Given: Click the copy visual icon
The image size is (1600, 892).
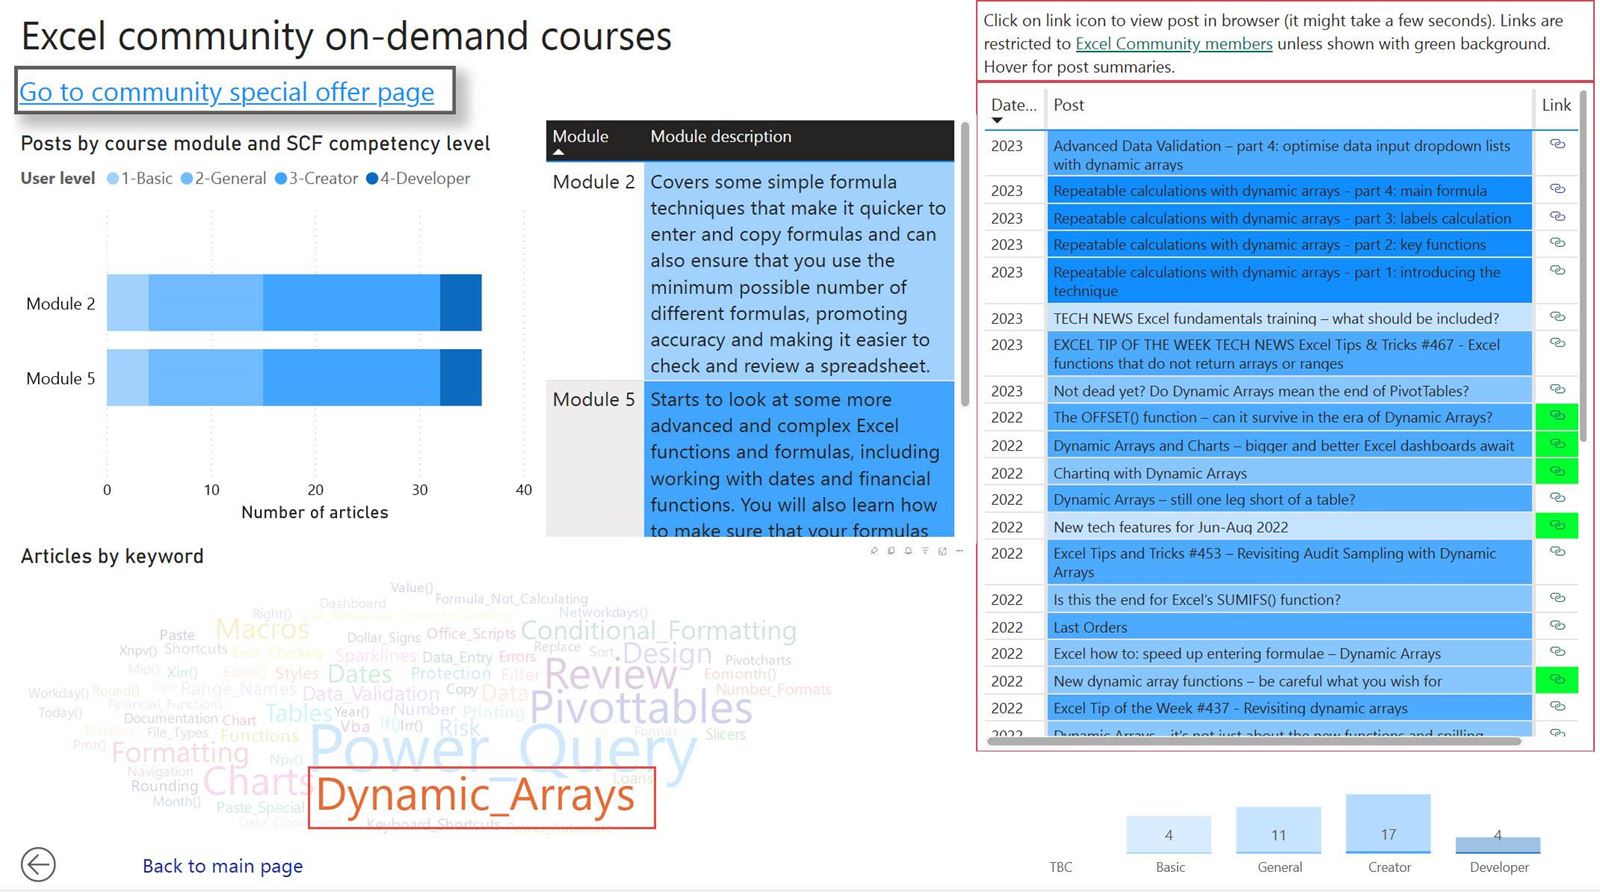Looking at the screenshot, I should click(x=891, y=551).
